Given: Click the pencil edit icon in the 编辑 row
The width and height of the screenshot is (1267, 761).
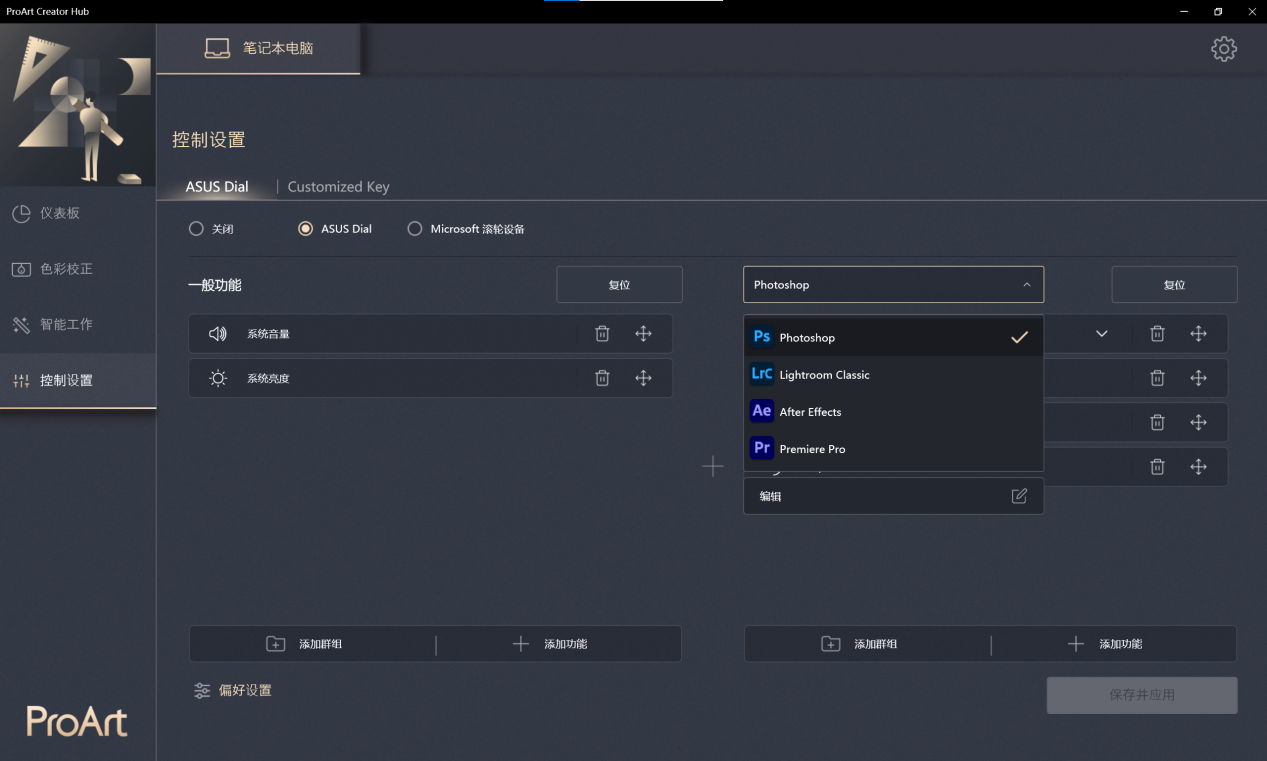Looking at the screenshot, I should (x=1019, y=496).
